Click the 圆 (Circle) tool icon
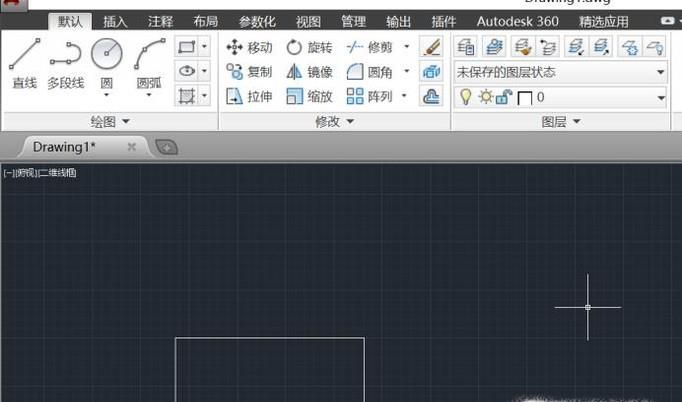 pyautogui.click(x=106, y=54)
